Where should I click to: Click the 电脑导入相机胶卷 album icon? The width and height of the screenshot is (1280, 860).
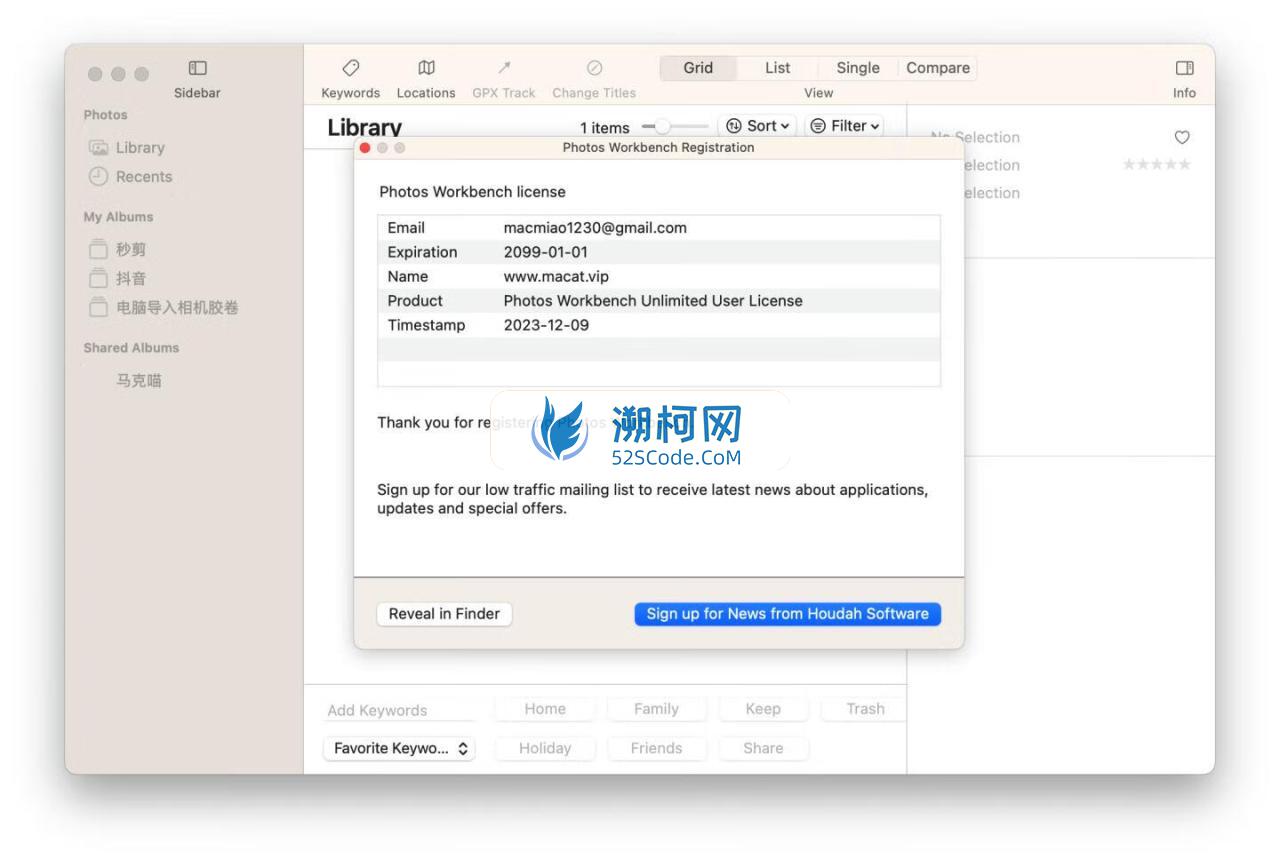[98, 307]
